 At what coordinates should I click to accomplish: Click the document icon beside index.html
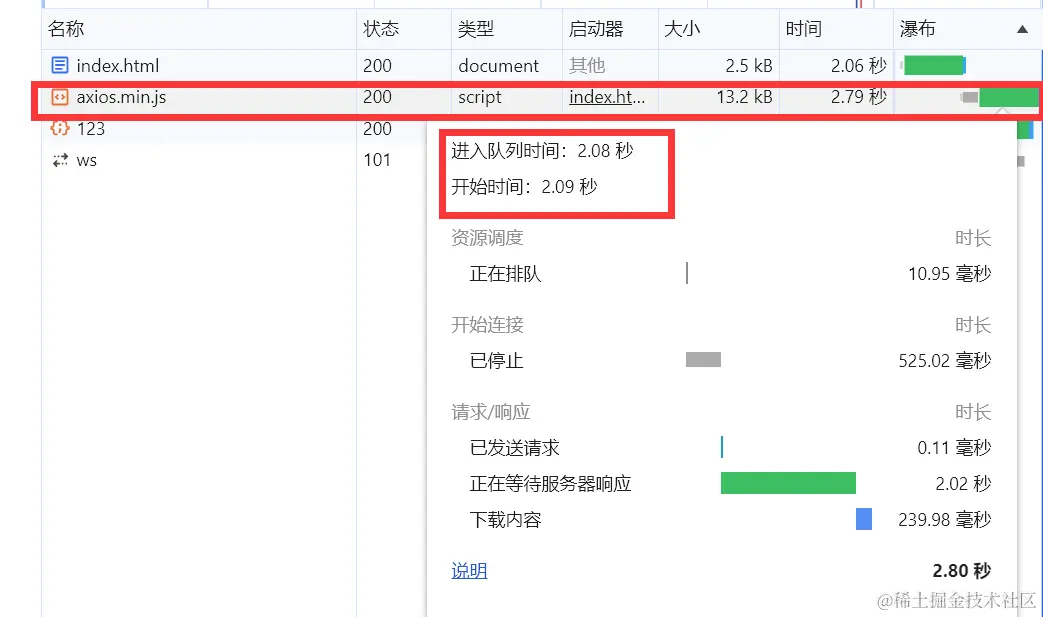60,65
